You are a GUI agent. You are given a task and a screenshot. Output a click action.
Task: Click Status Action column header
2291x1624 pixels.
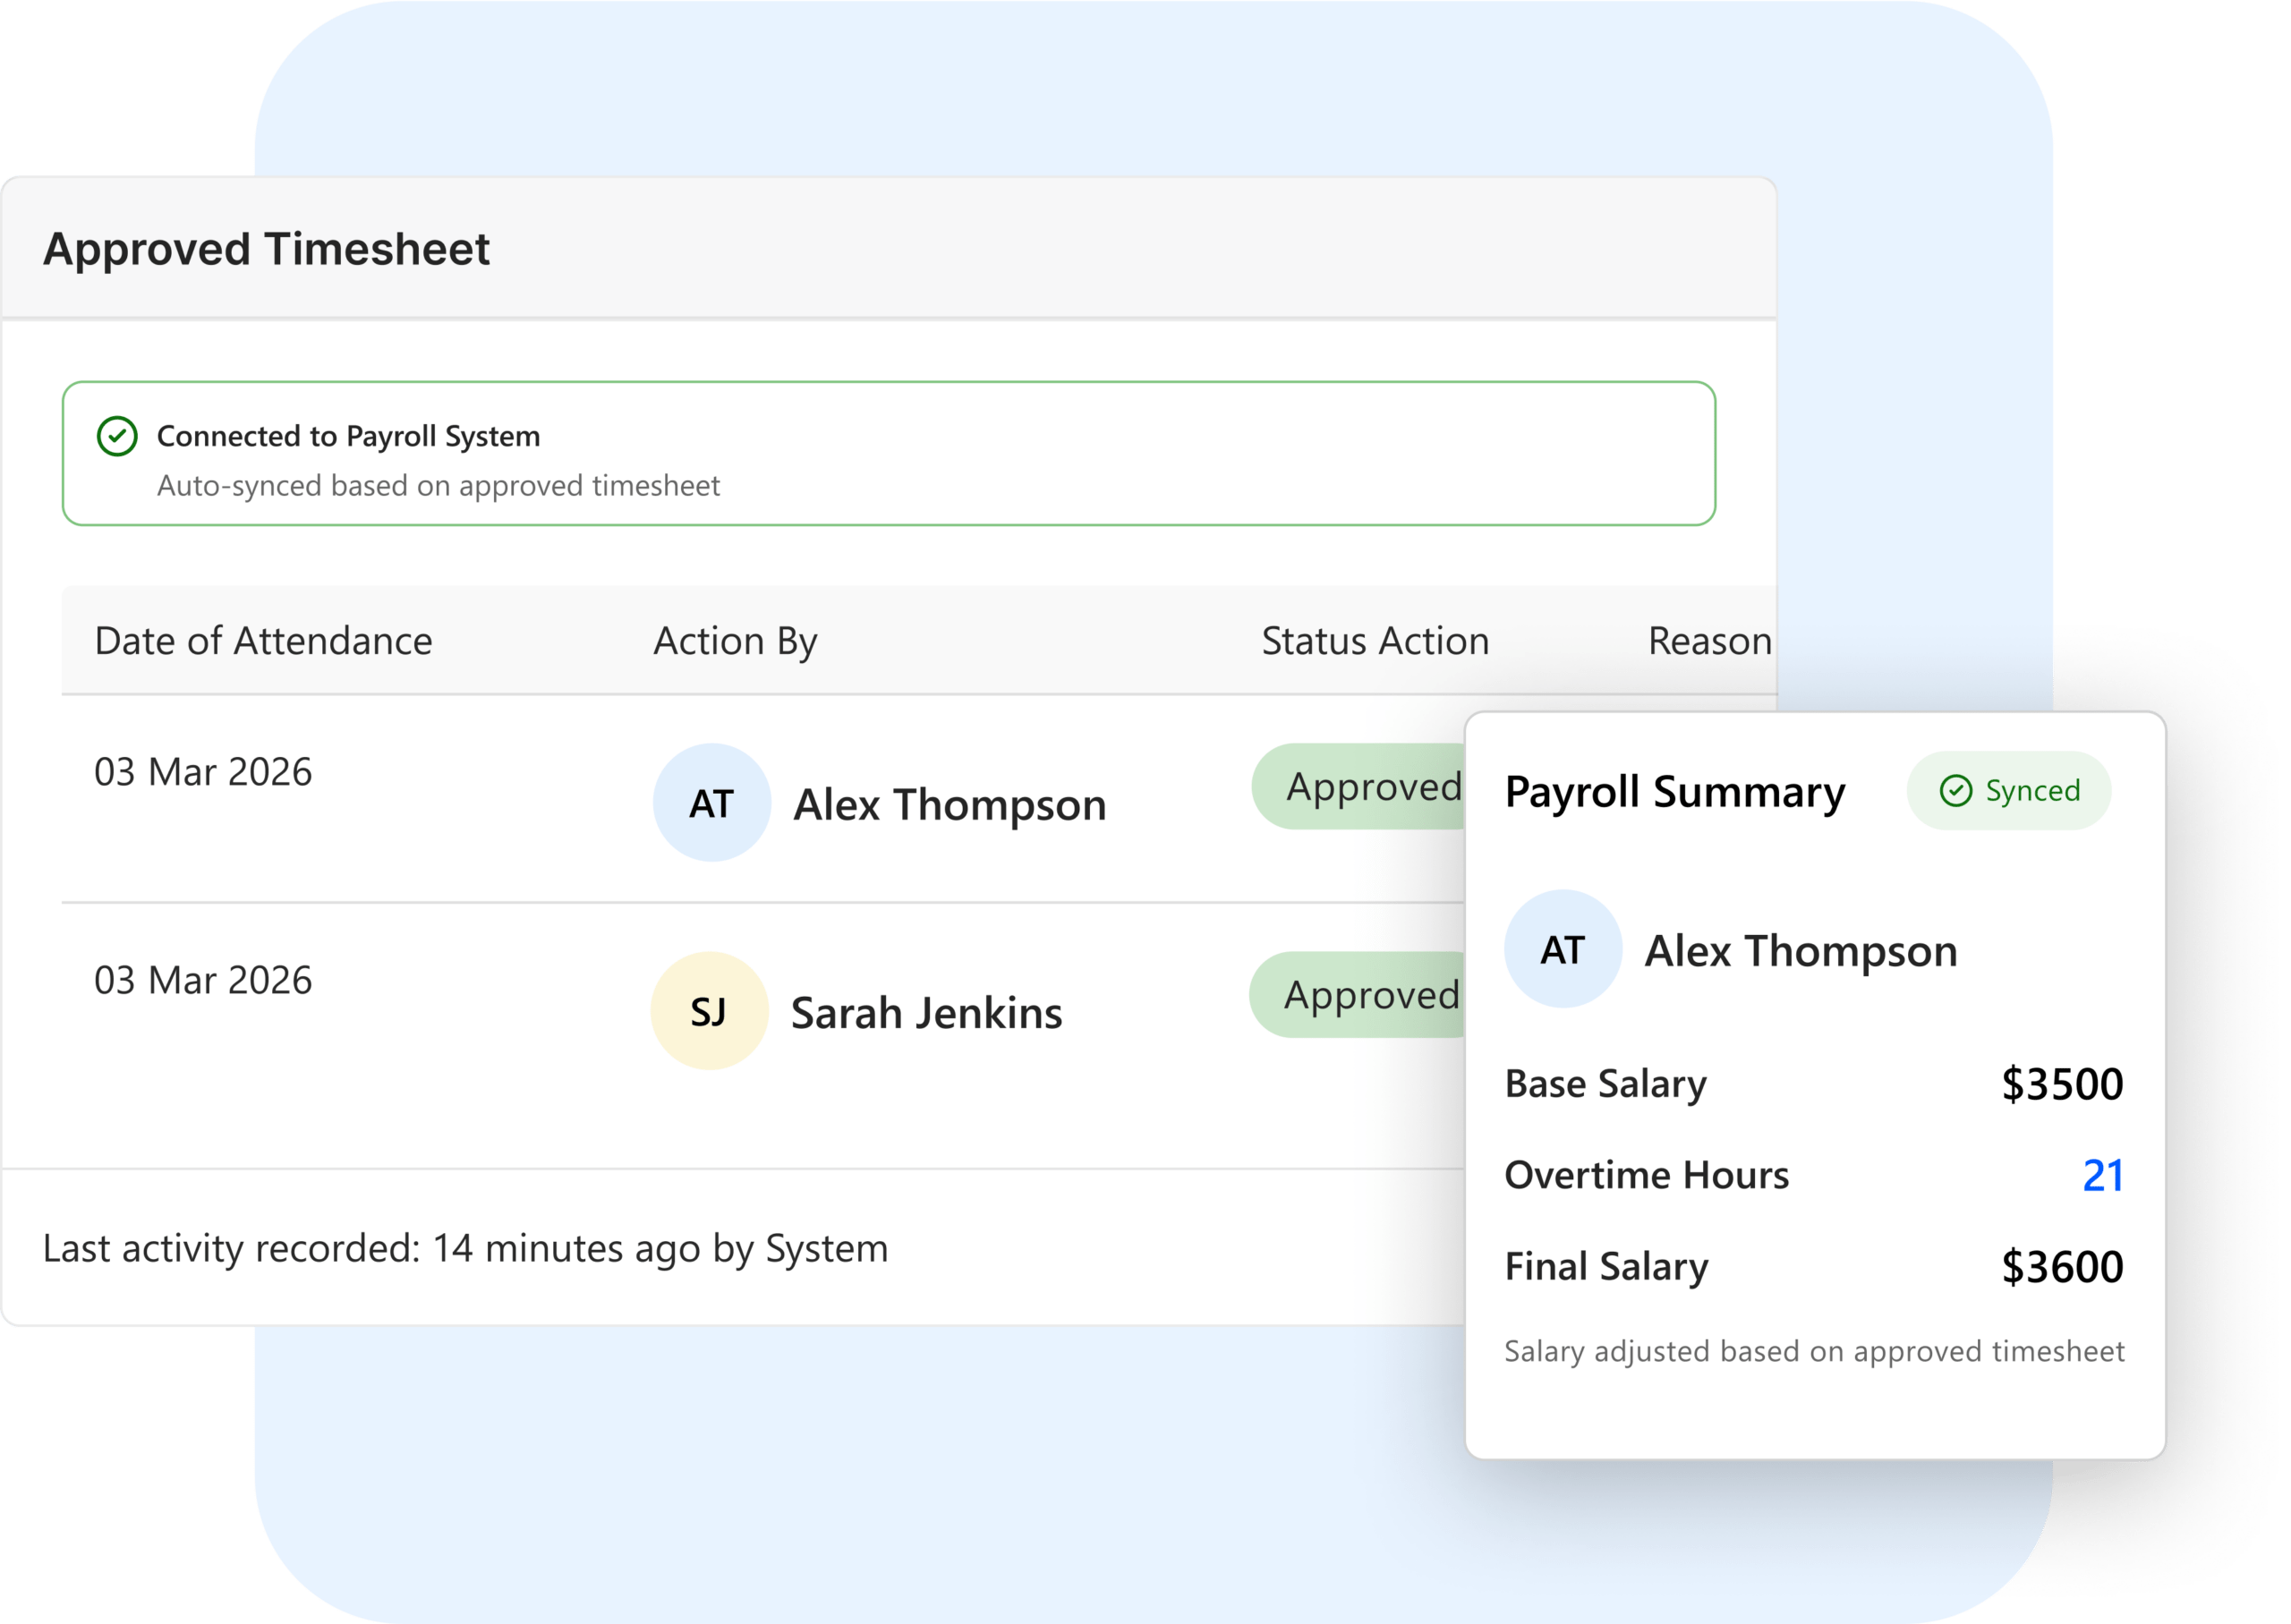1375,641
